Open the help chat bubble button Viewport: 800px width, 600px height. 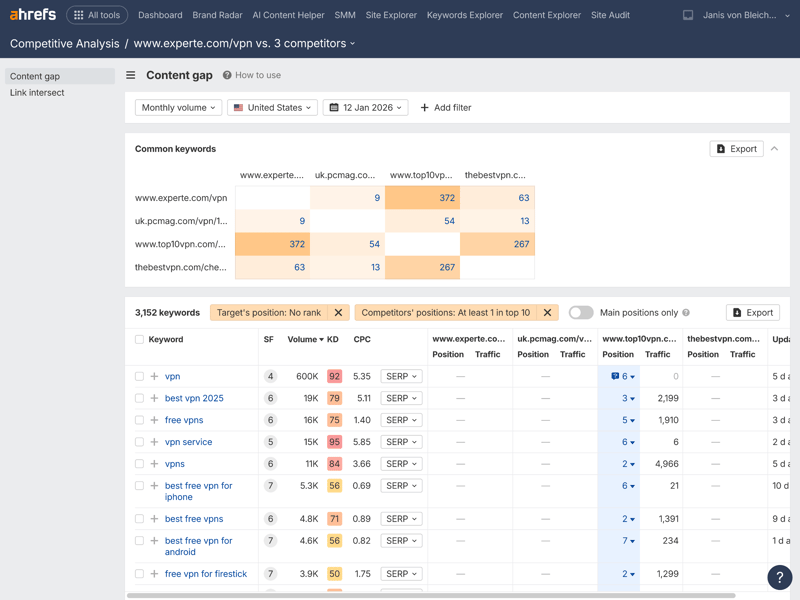coord(779,577)
